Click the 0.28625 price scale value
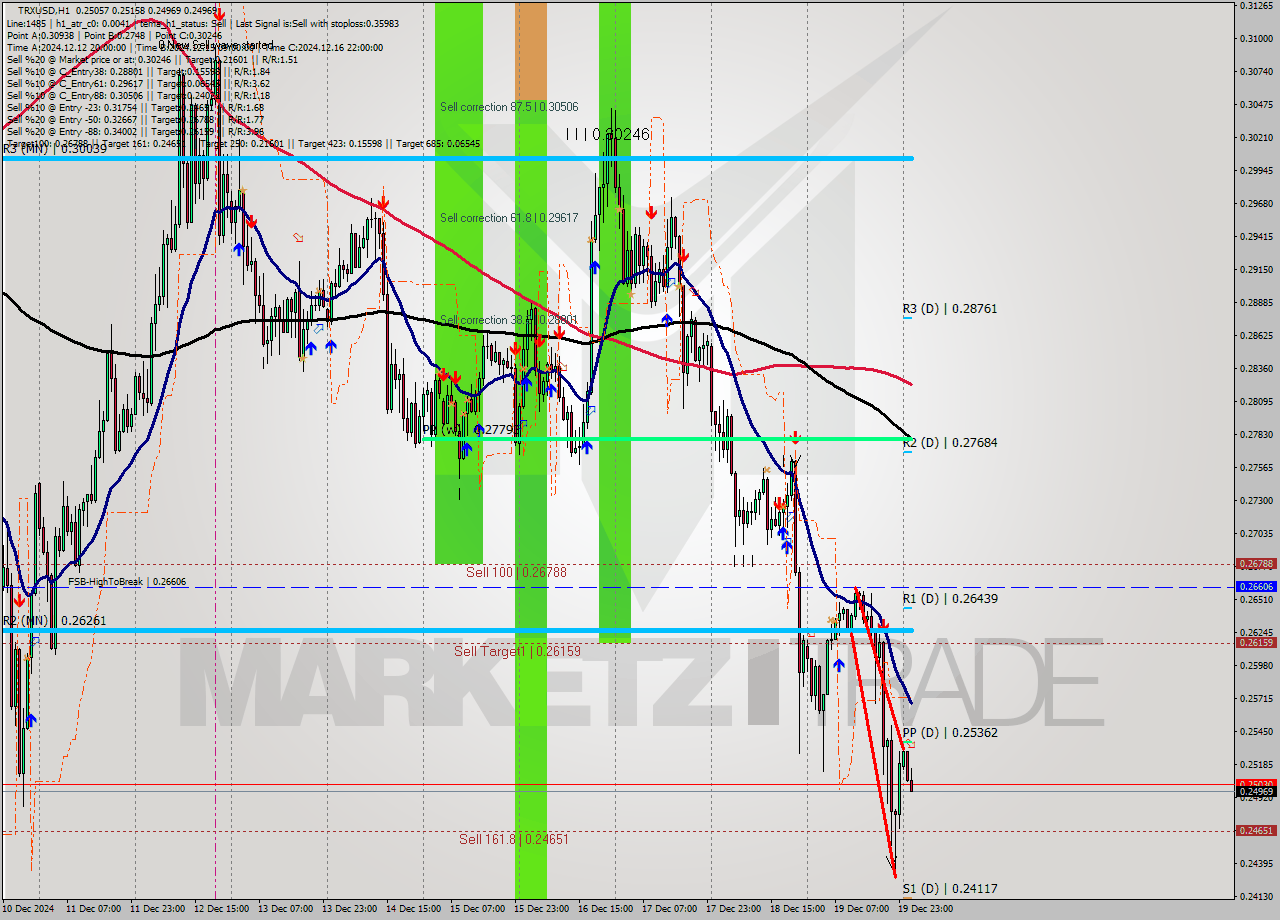The width and height of the screenshot is (1280, 920). tap(1256, 336)
